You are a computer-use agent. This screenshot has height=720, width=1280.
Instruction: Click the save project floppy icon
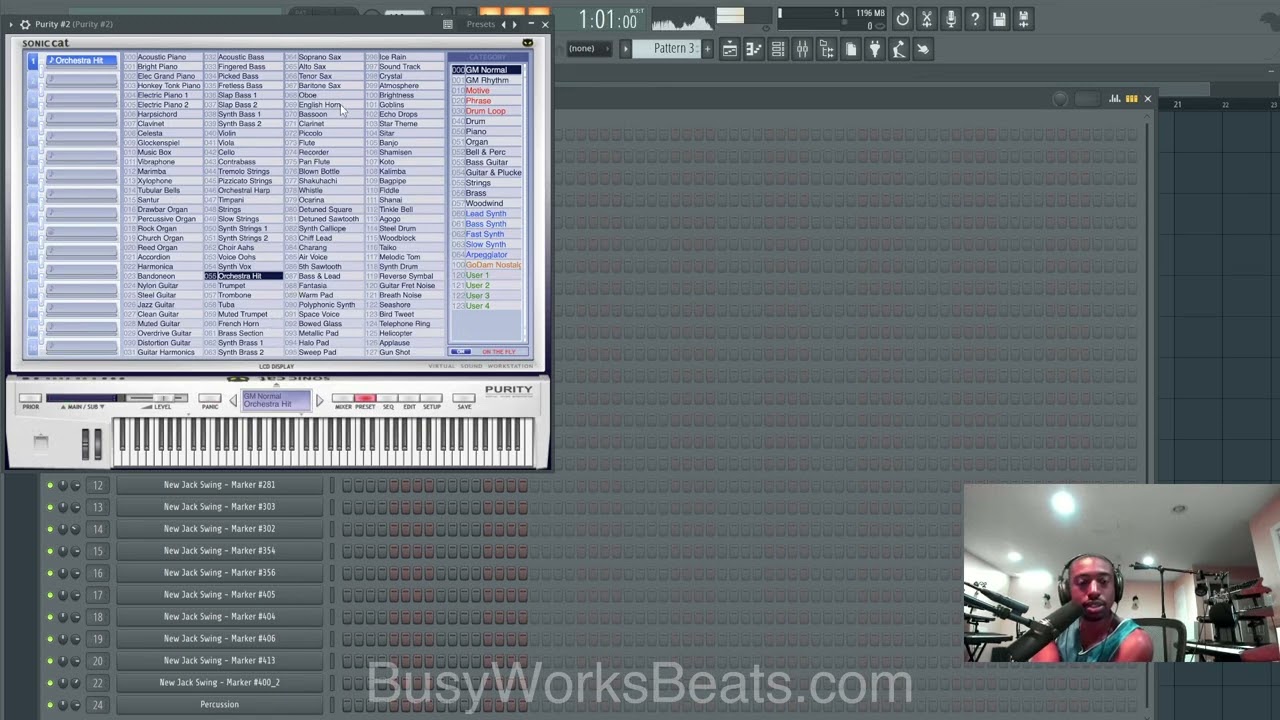(999, 19)
